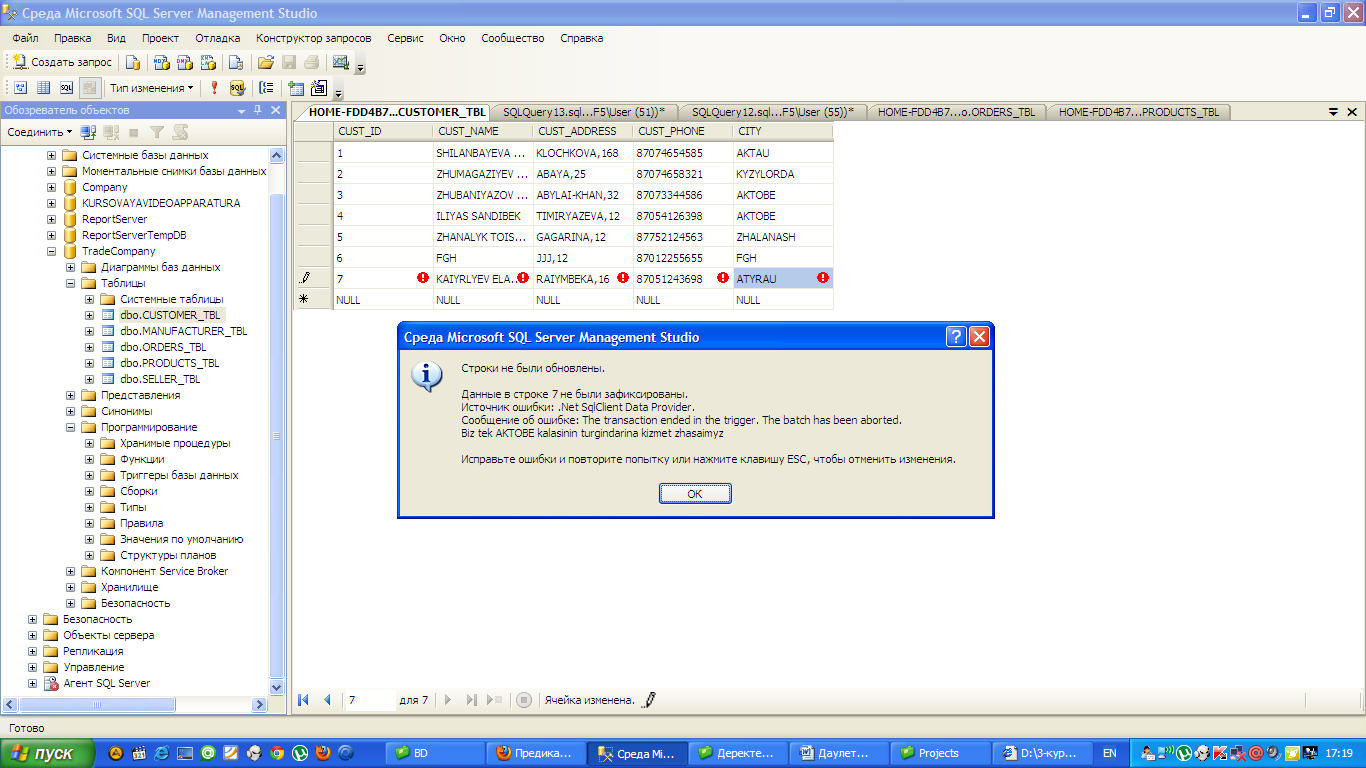Expand the Представления folder node
Image resolution: width=1366 pixels, height=768 pixels.
(71, 395)
